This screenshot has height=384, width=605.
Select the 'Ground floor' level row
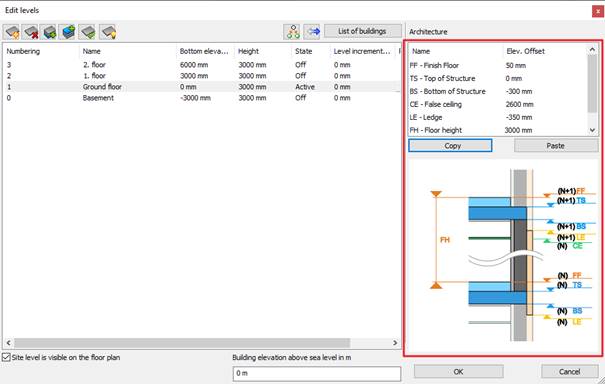click(x=201, y=87)
